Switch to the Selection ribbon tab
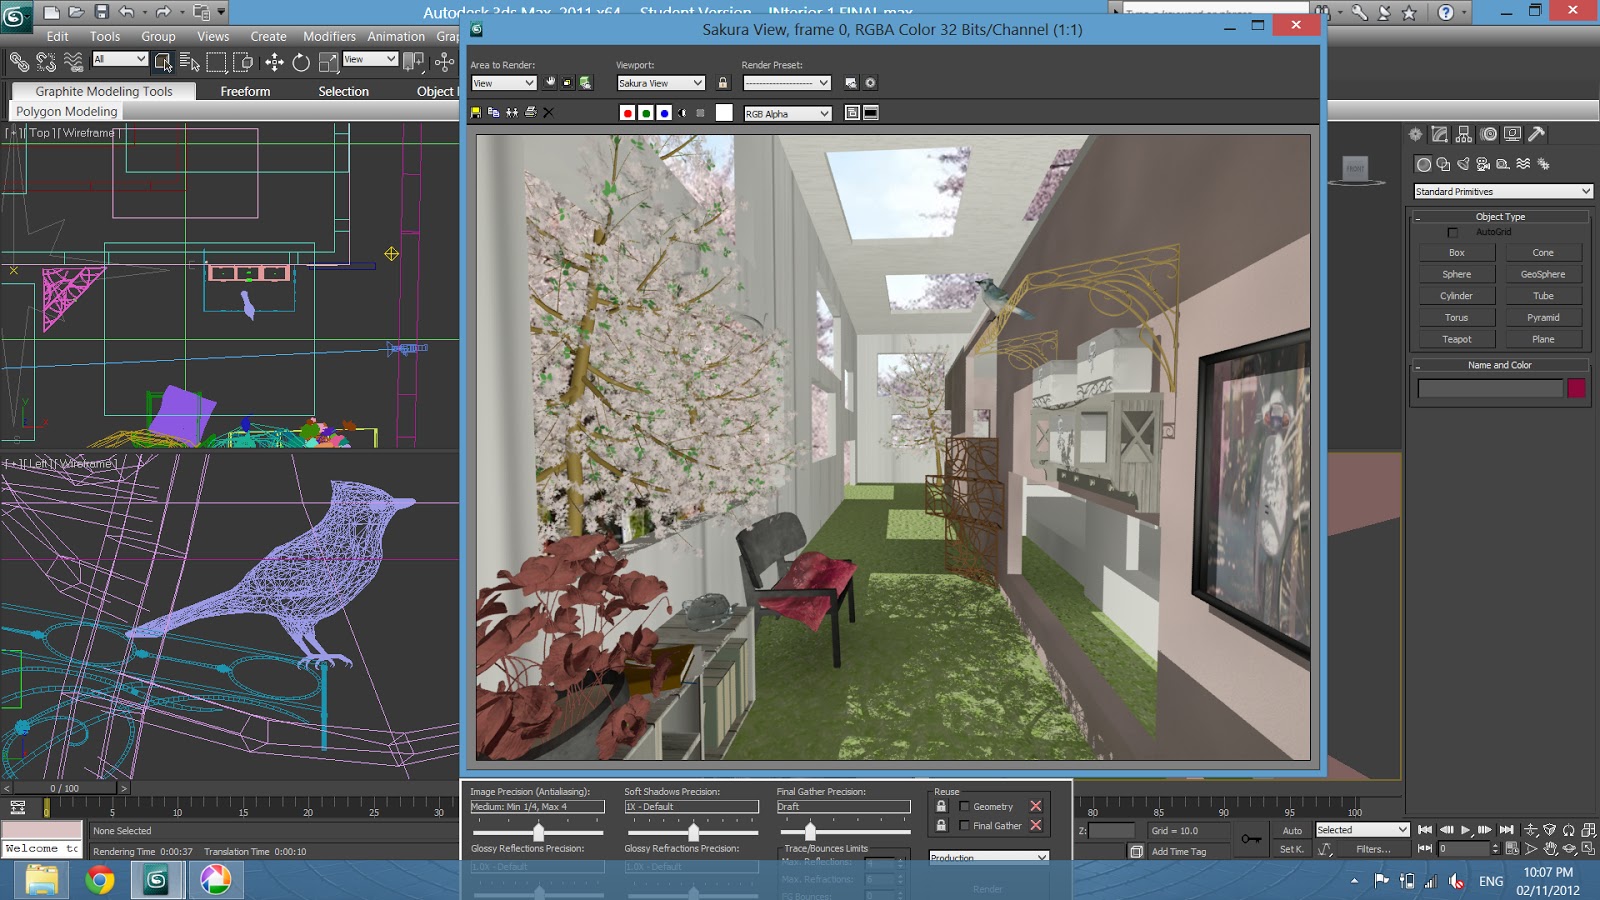The height and width of the screenshot is (900, 1600). pos(343,91)
